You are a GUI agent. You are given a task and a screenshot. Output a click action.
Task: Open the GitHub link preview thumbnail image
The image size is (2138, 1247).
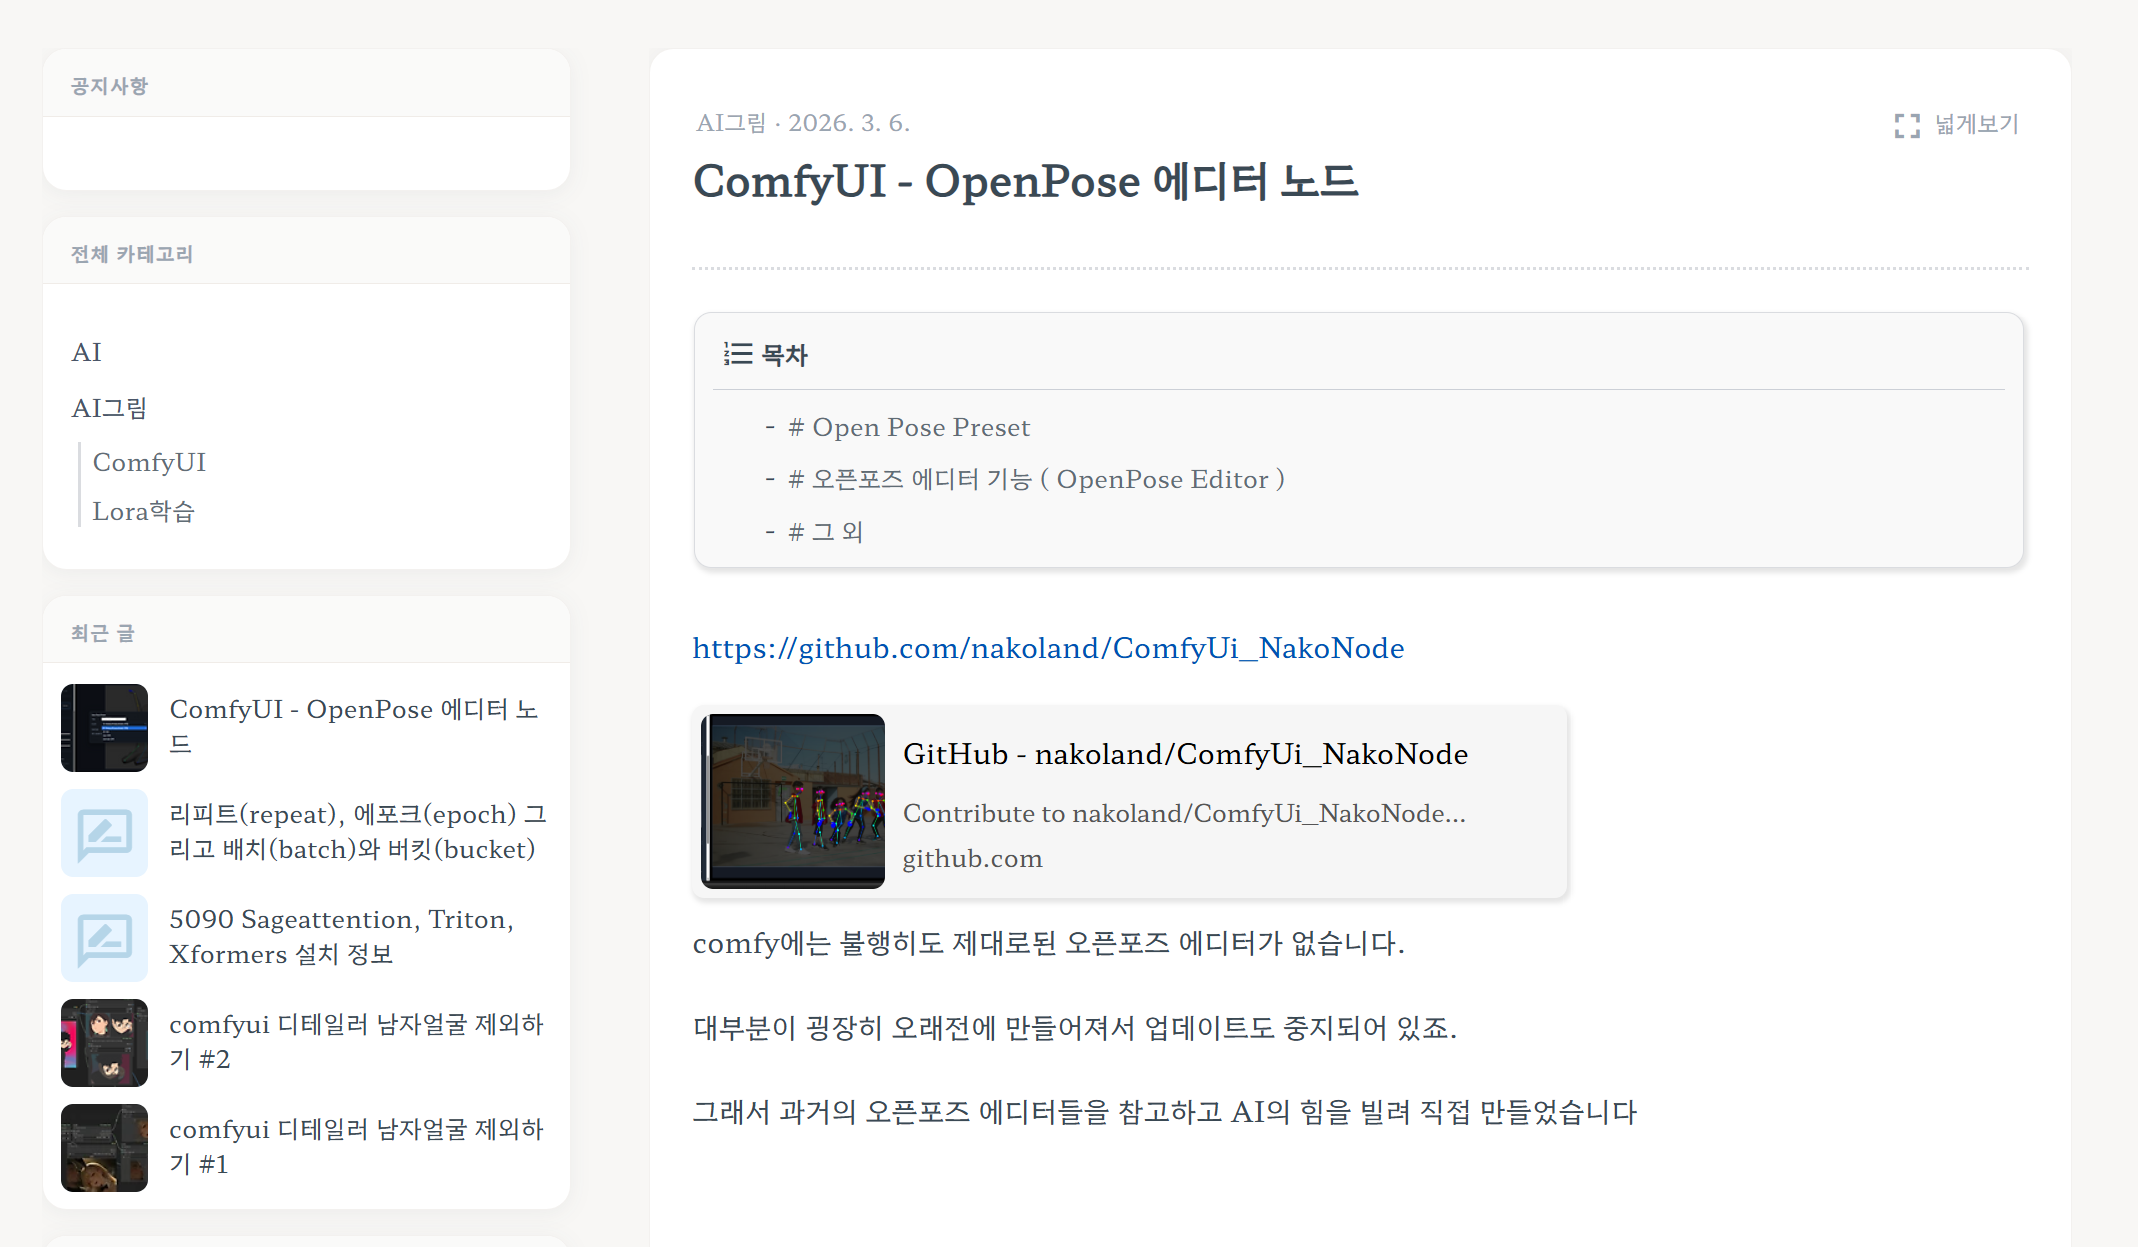[793, 801]
